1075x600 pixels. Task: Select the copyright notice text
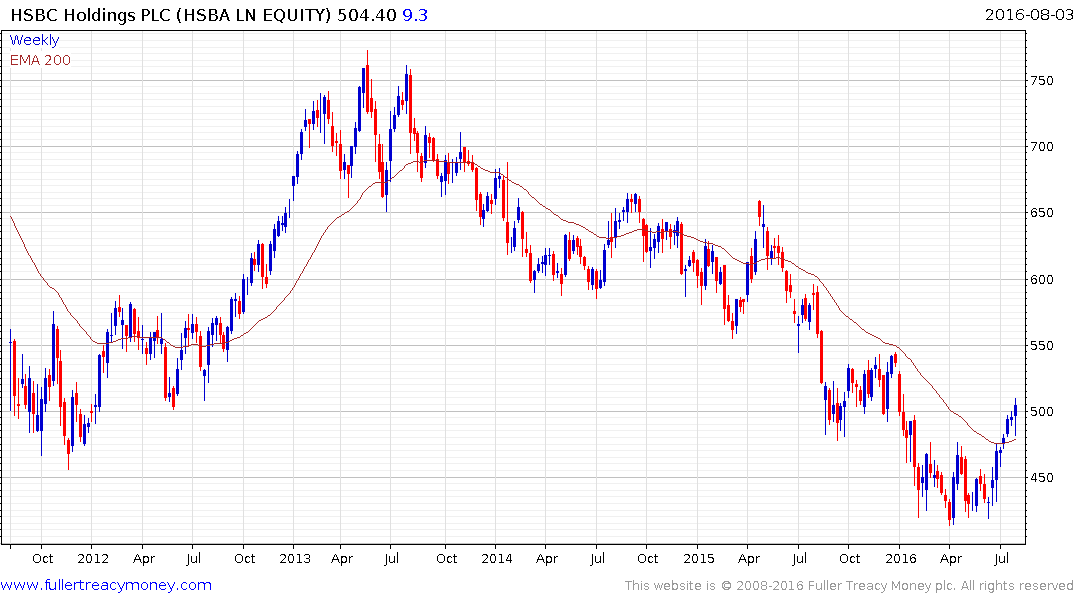click(849, 586)
